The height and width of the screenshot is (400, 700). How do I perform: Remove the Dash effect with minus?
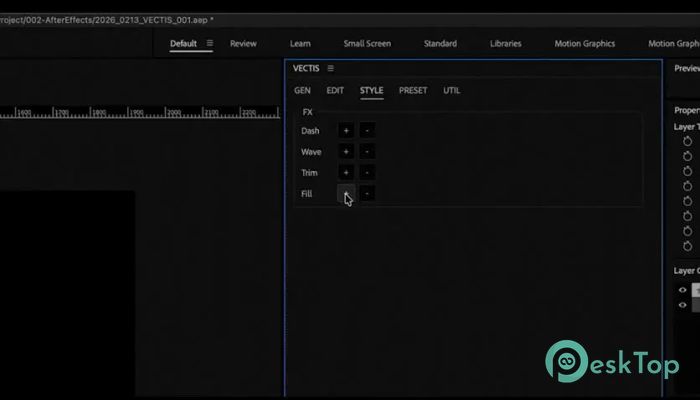pos(367,130)
